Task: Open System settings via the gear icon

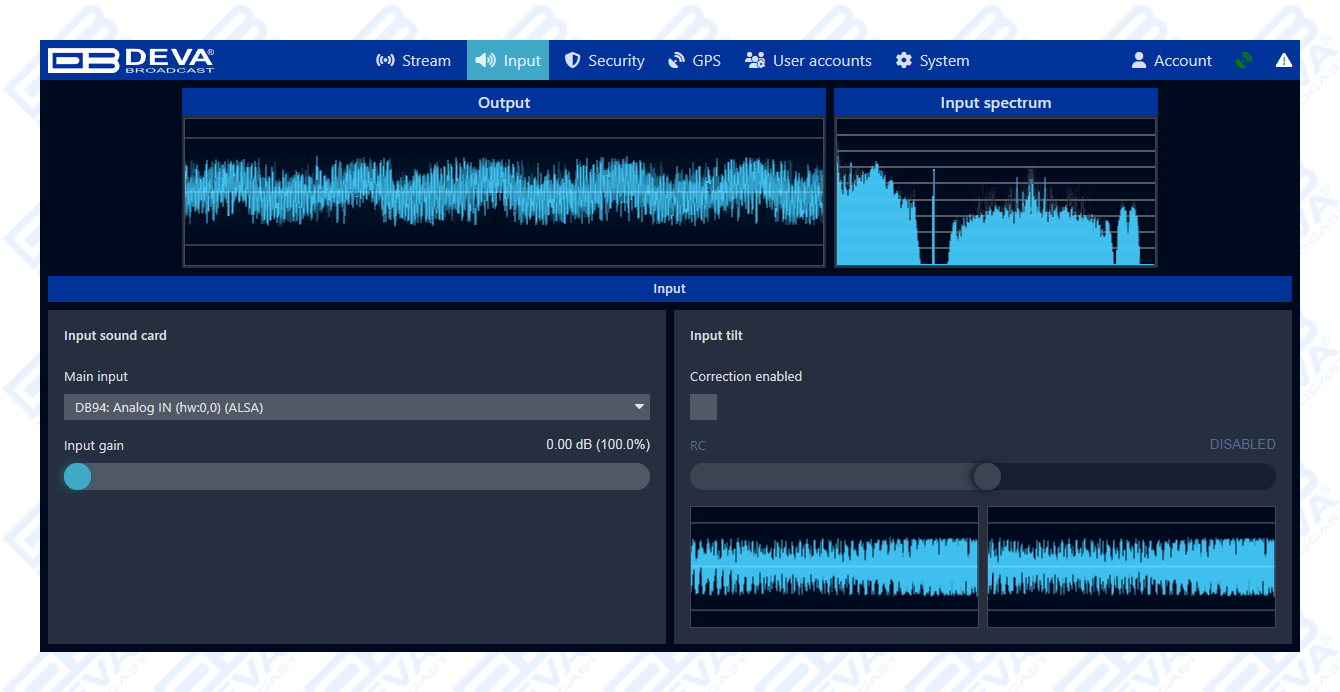Action: [x=903, y=60]
